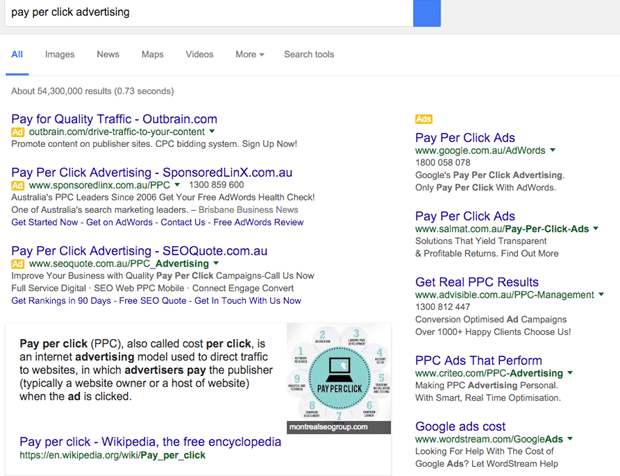The height and width of the screenshot is (476, 620).
Task: Expand the arrow next to sponsoredlinx.com.au/PPC
Action: point(177,185)
